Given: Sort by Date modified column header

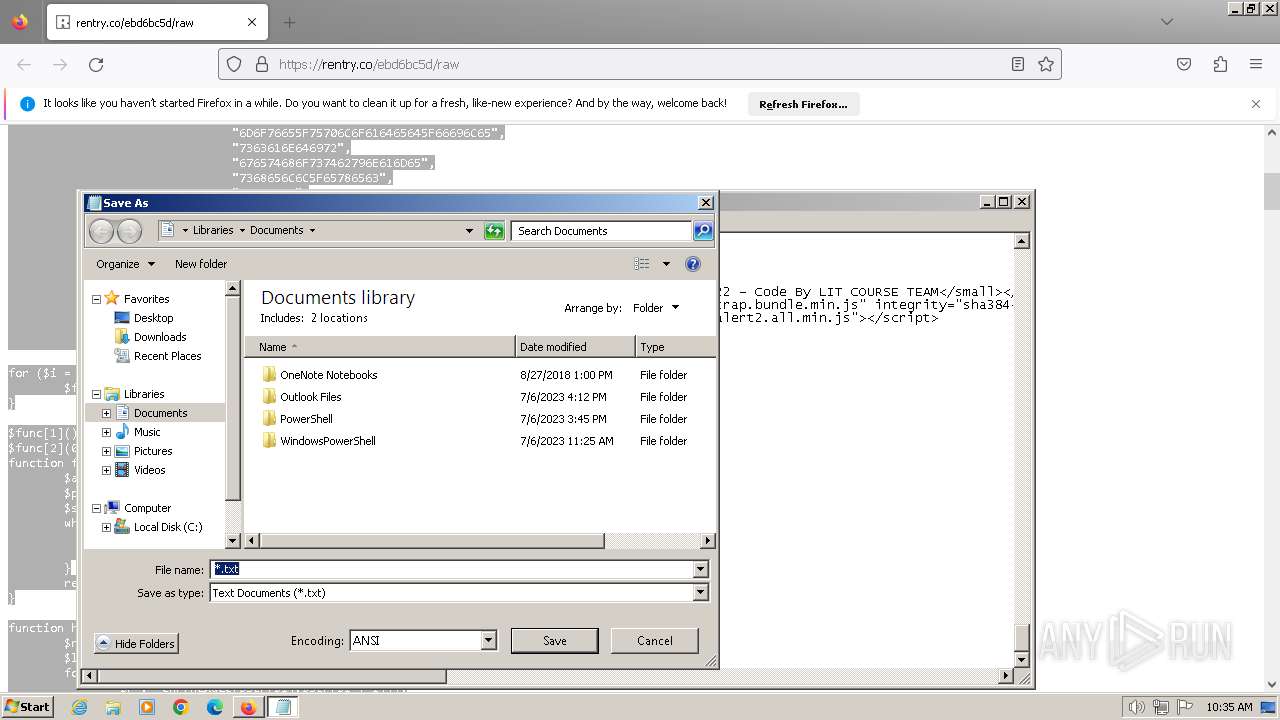Looking at the screenshot, I should click(575, 347).
